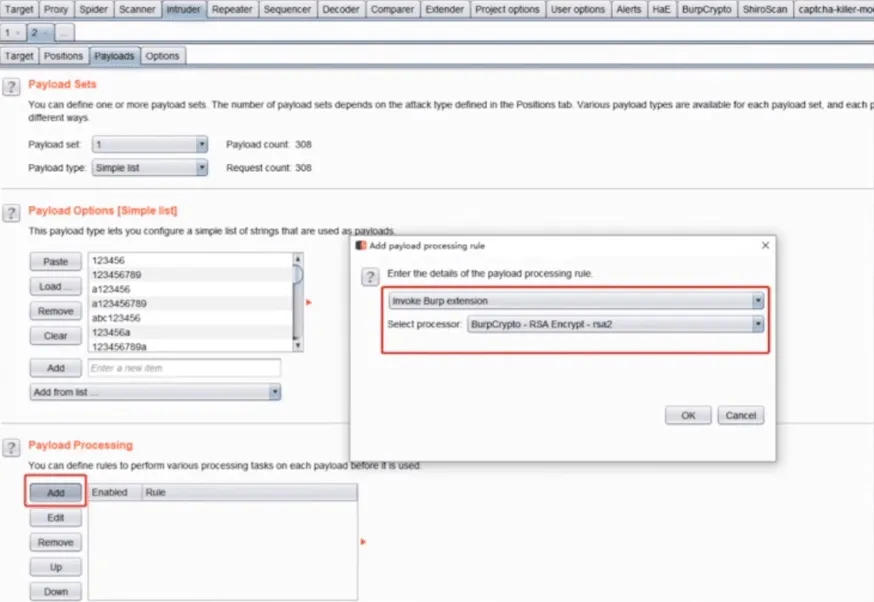
Task: Switch to the Intruder Options sub-tab
Action: [x=162, y=56]
